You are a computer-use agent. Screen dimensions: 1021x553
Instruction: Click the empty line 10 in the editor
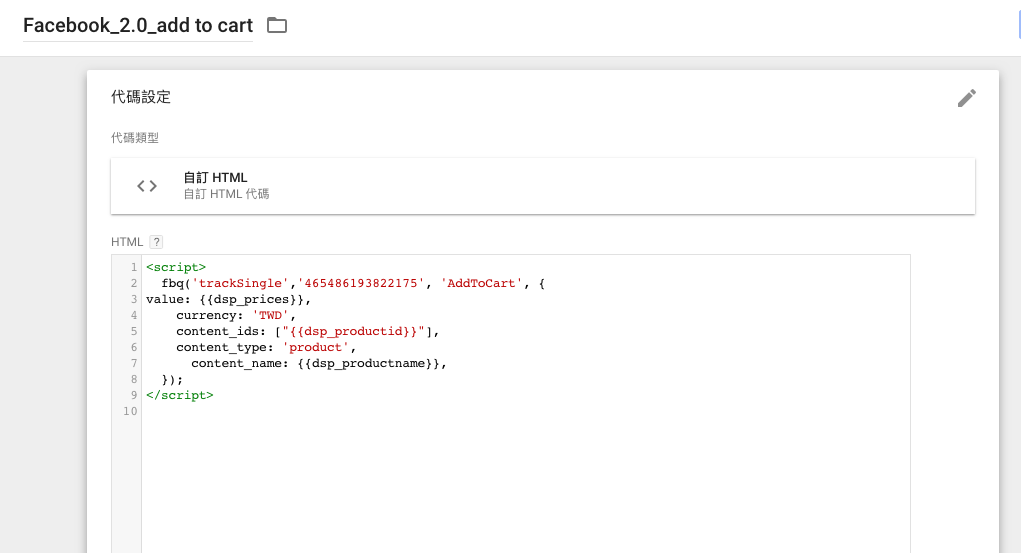point(525,411)
